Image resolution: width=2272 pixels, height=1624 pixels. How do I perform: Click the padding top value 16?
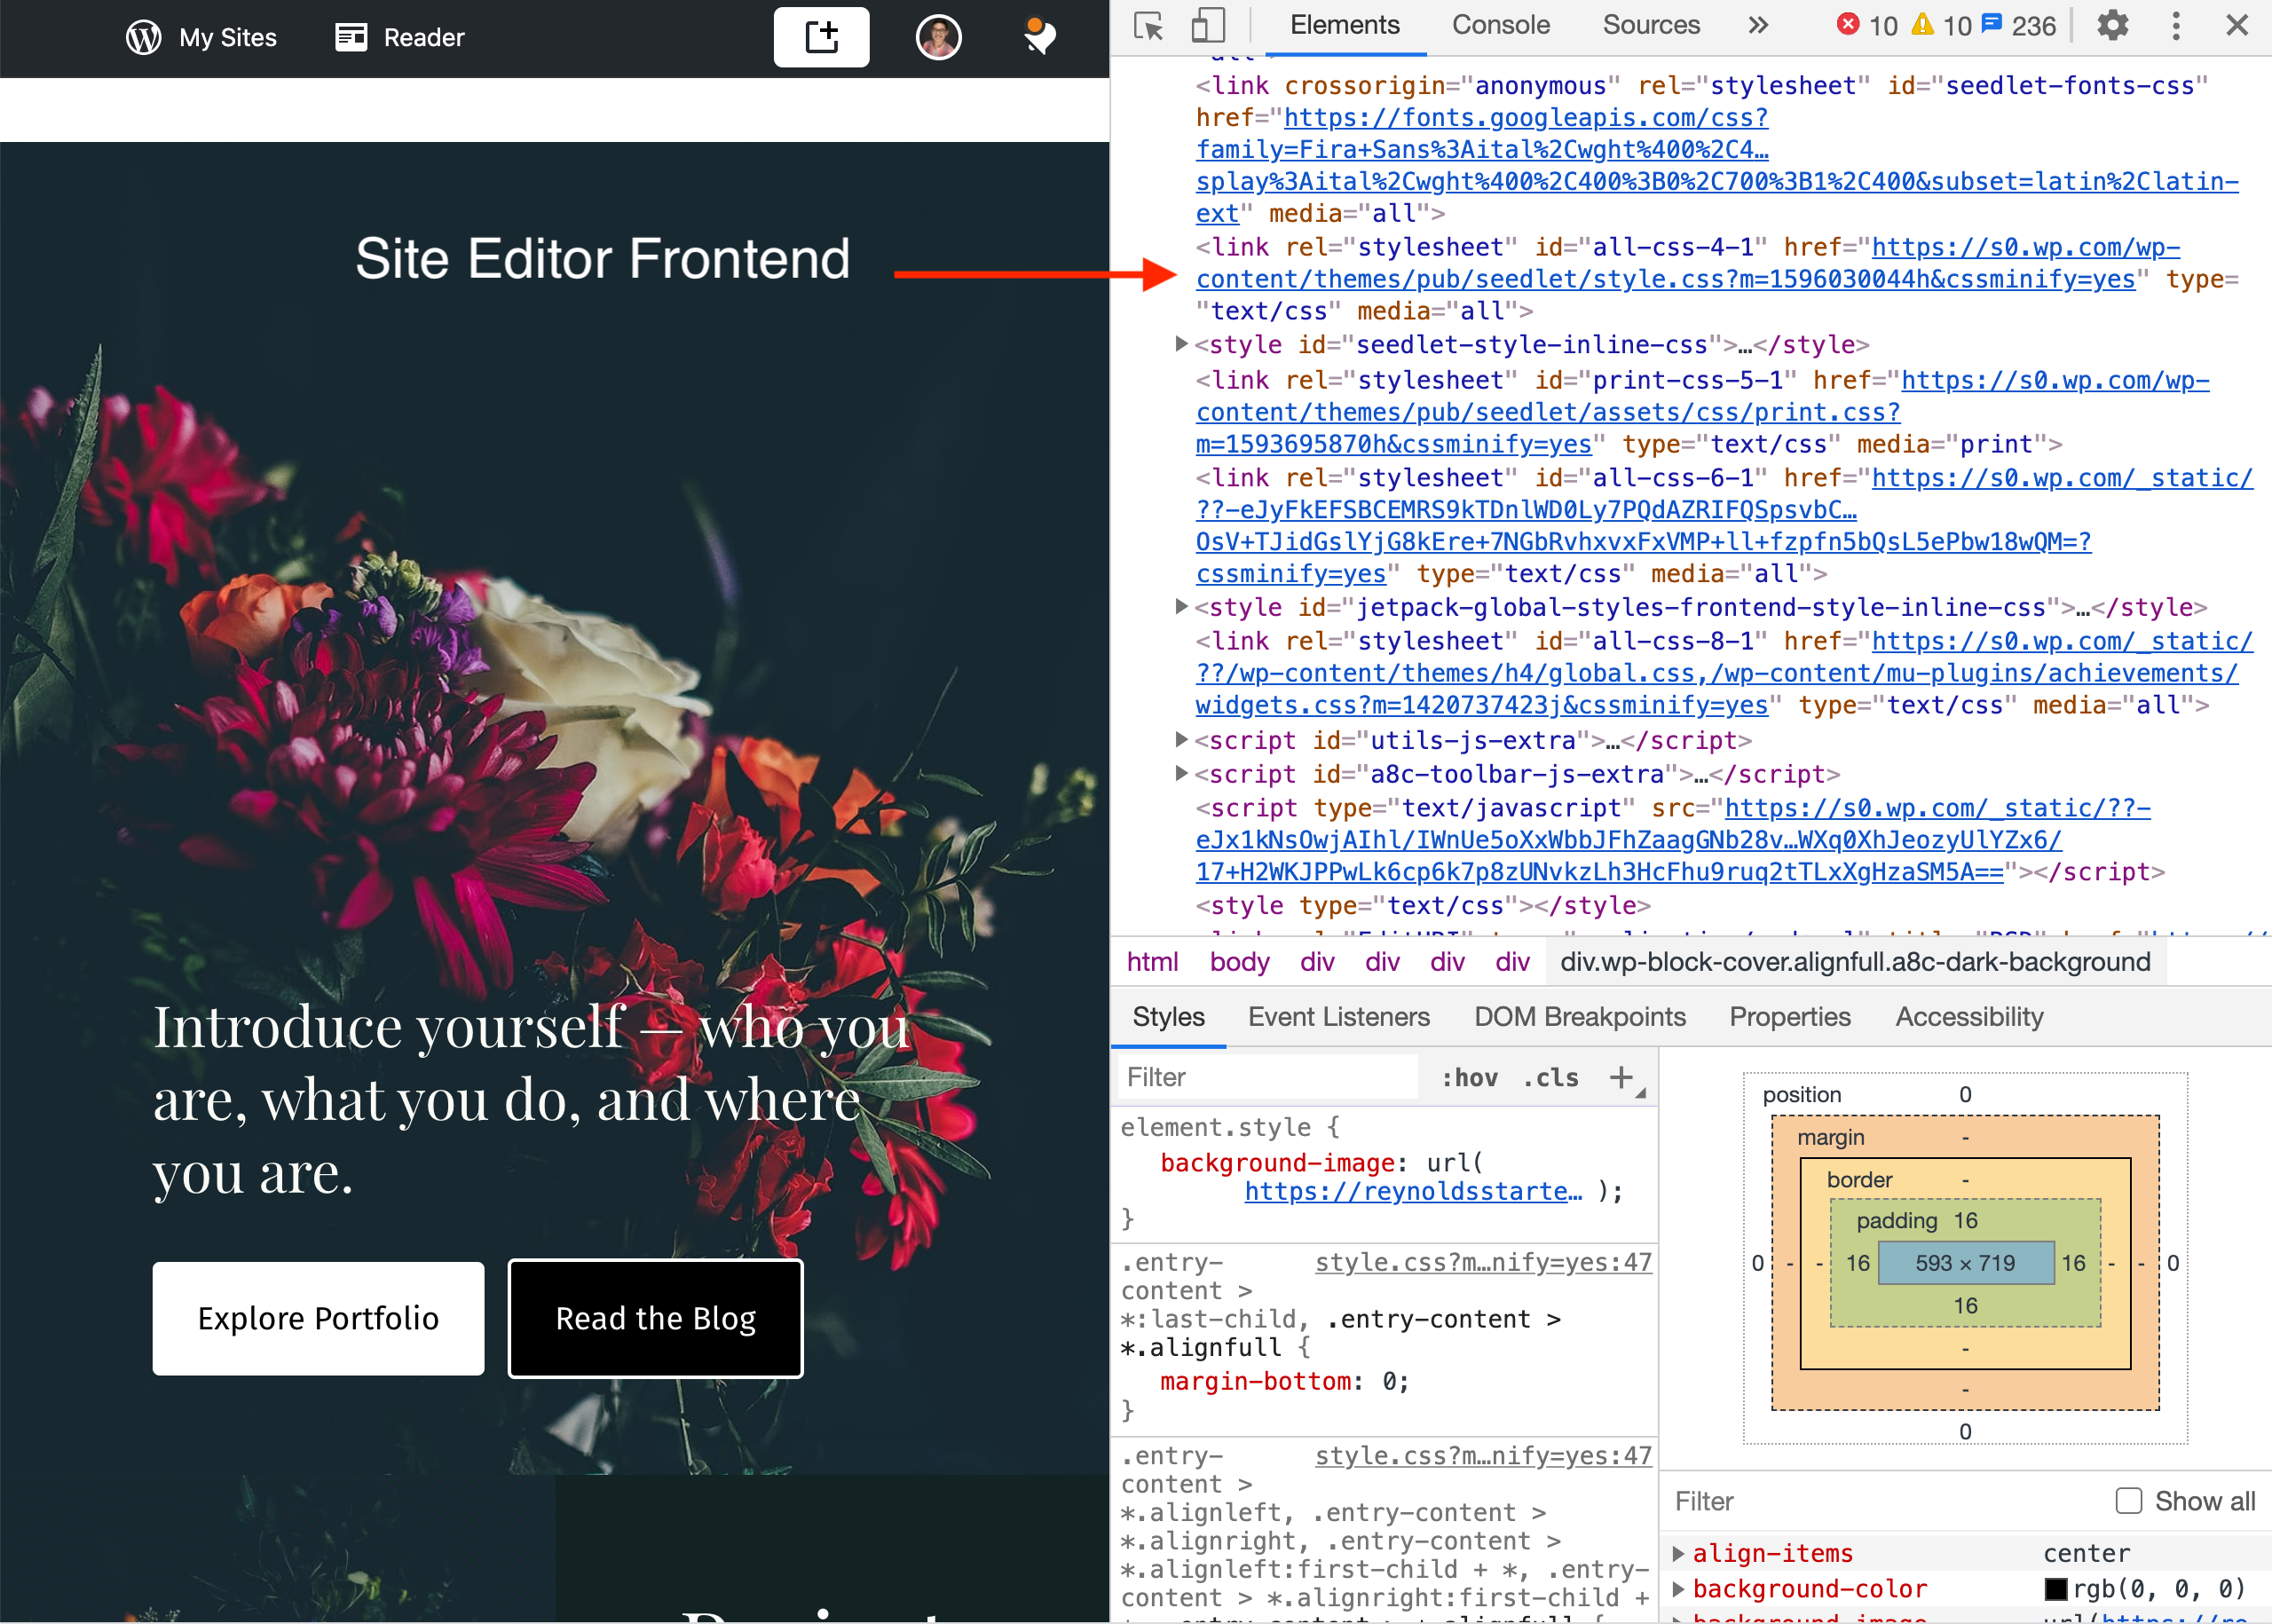[1965, 1220]
